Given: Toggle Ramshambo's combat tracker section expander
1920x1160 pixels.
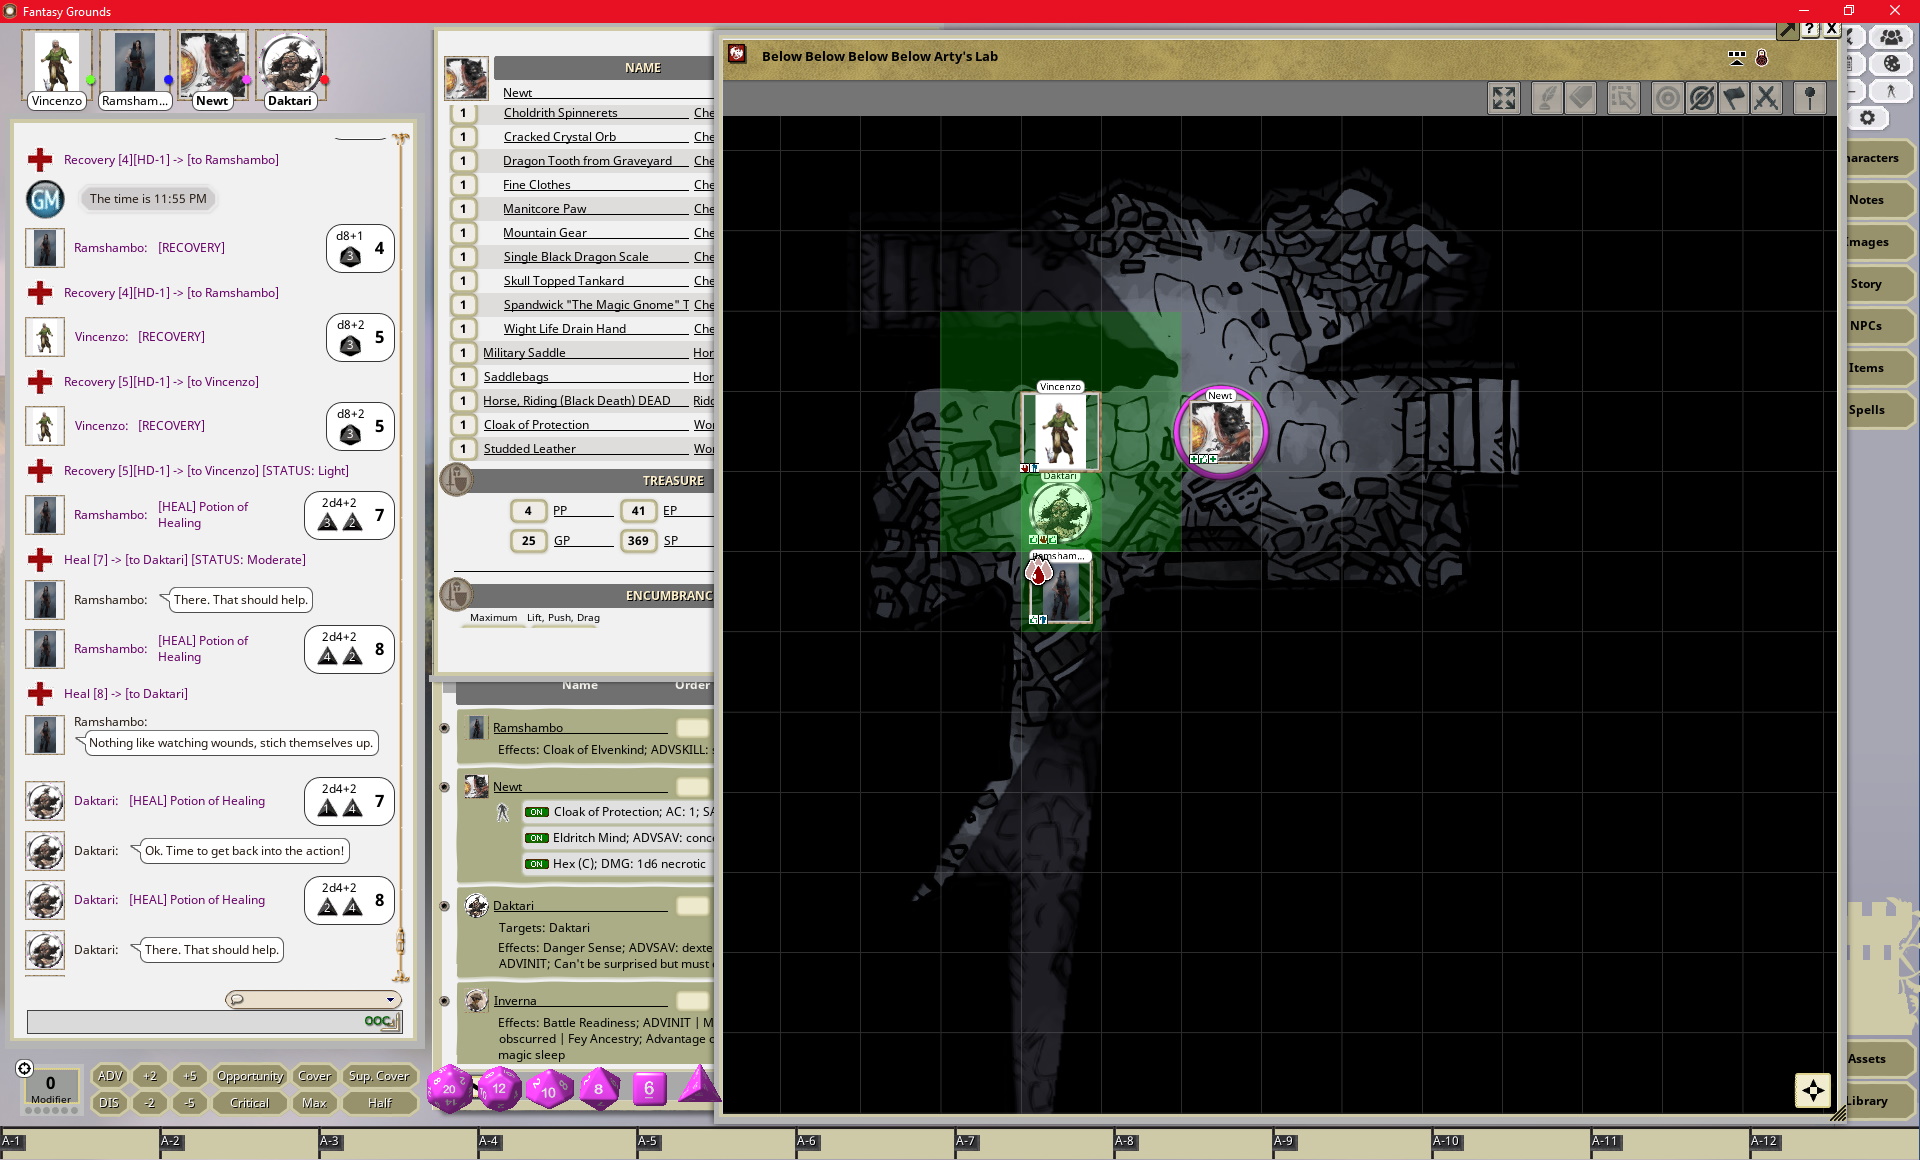Looking at the screenshot, I should (x=444, y=728).
